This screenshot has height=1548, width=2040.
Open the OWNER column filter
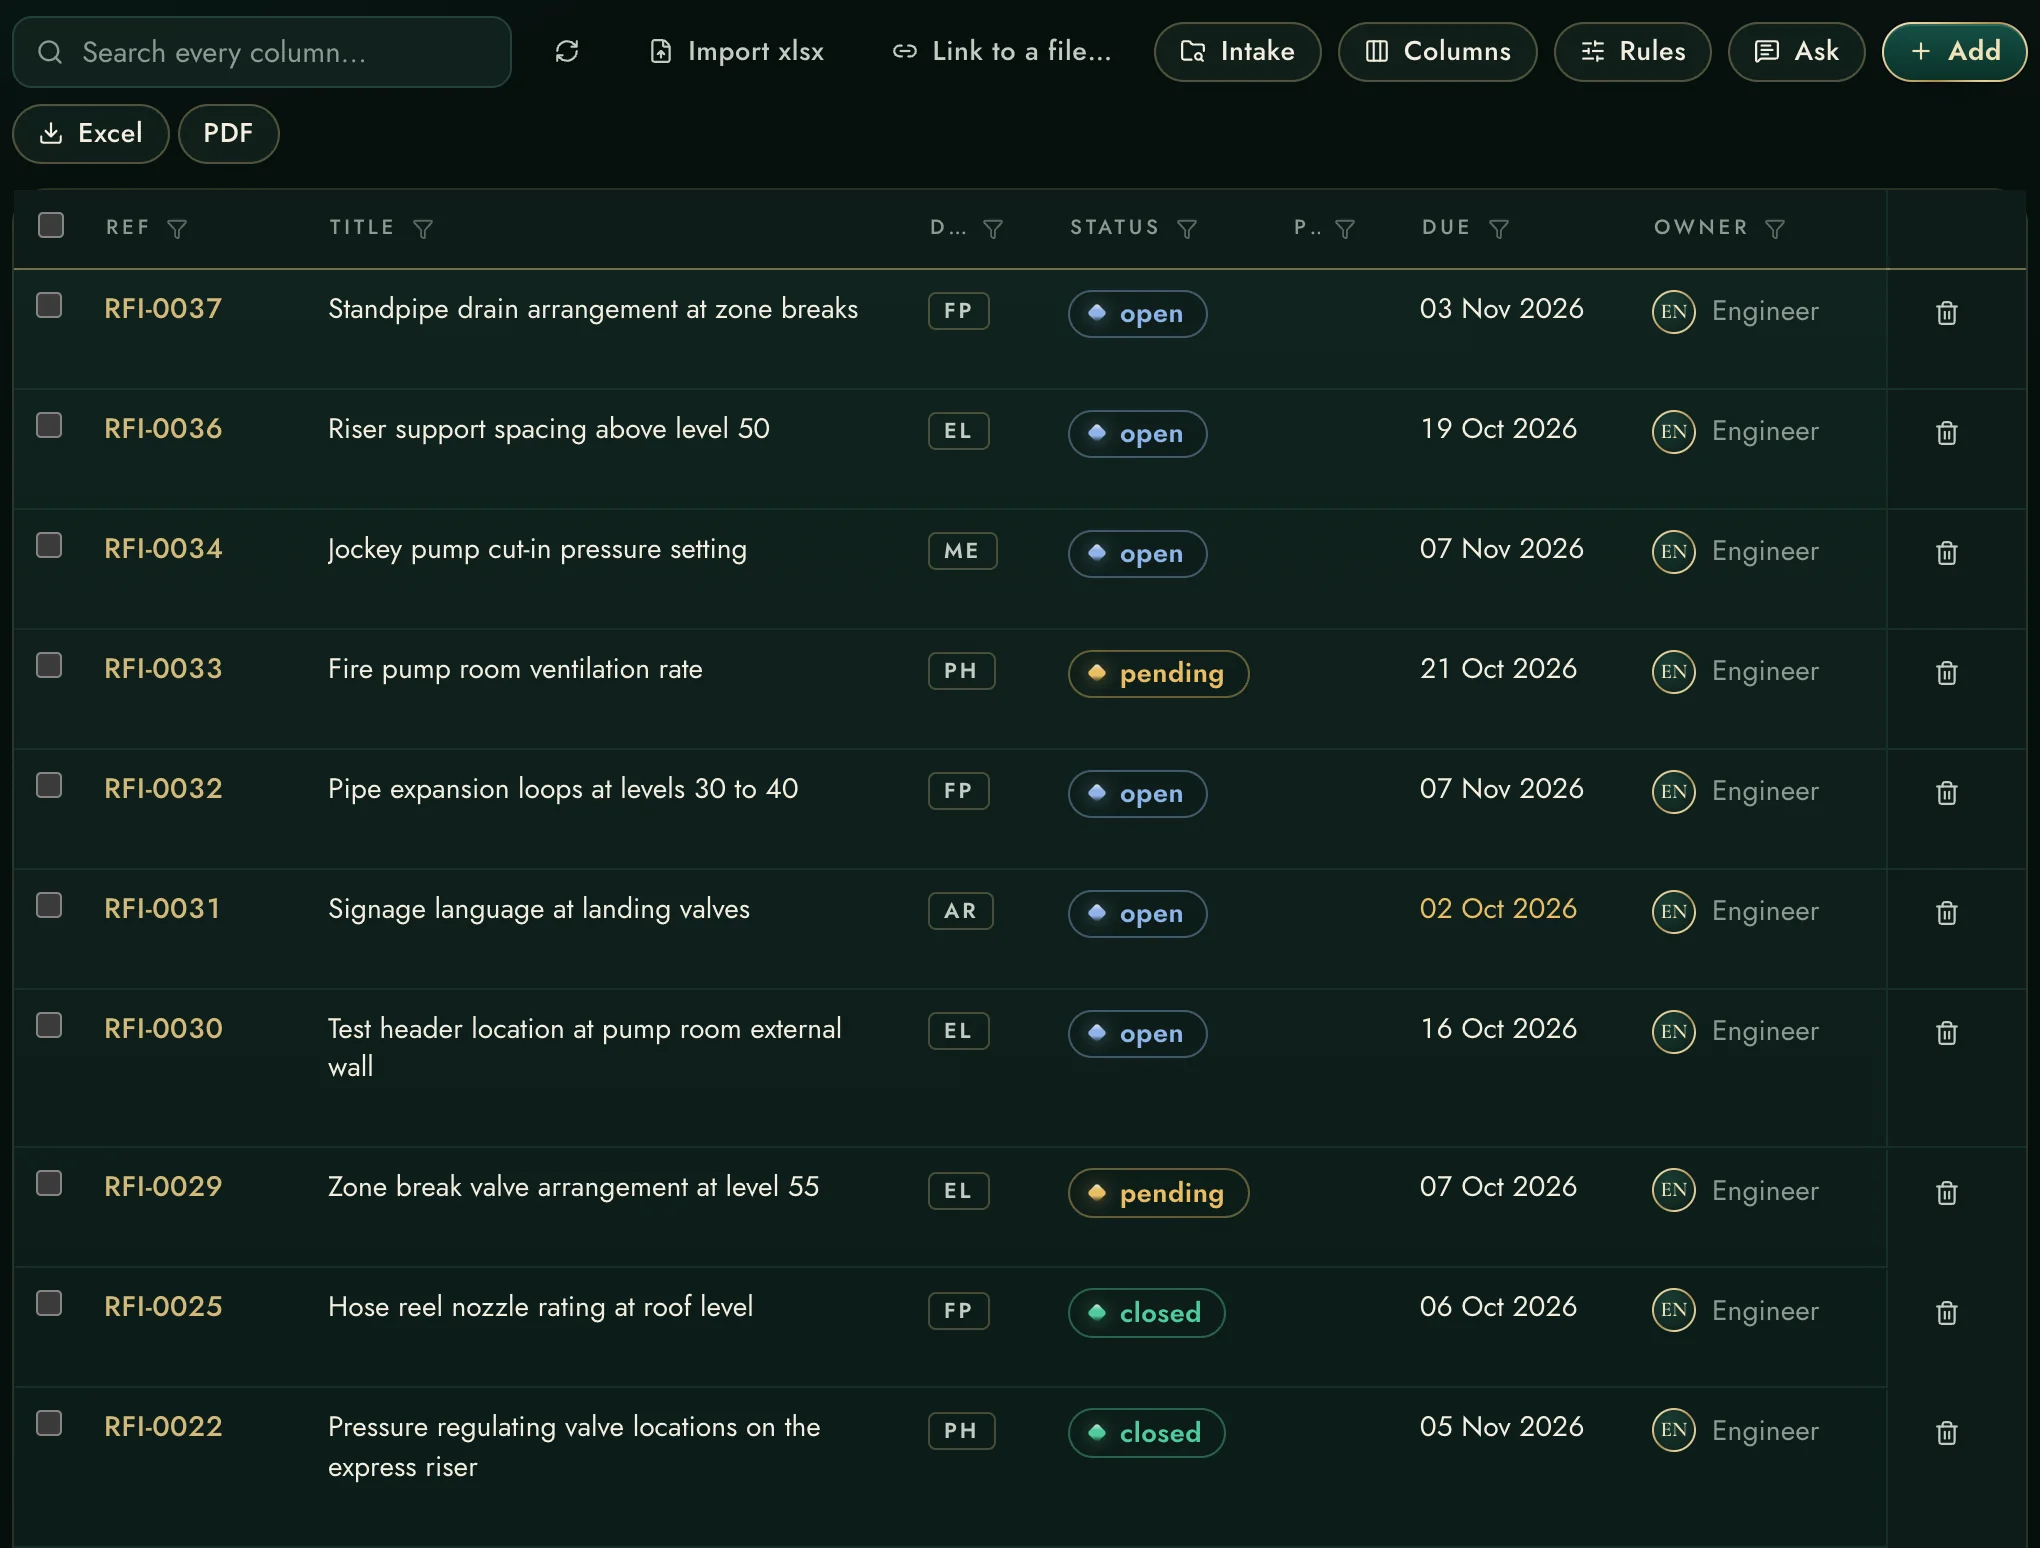(1775, 229)
